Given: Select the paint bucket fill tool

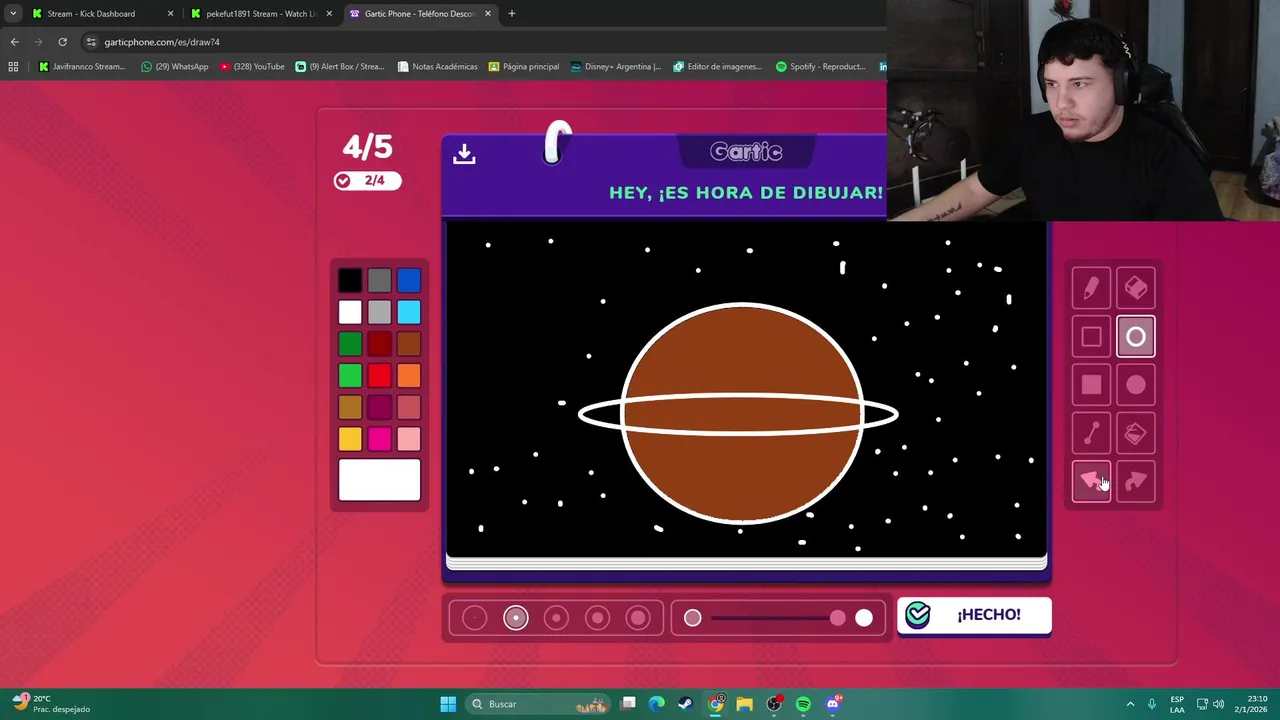Looking at the screenshot, I should pos(1135,433).
